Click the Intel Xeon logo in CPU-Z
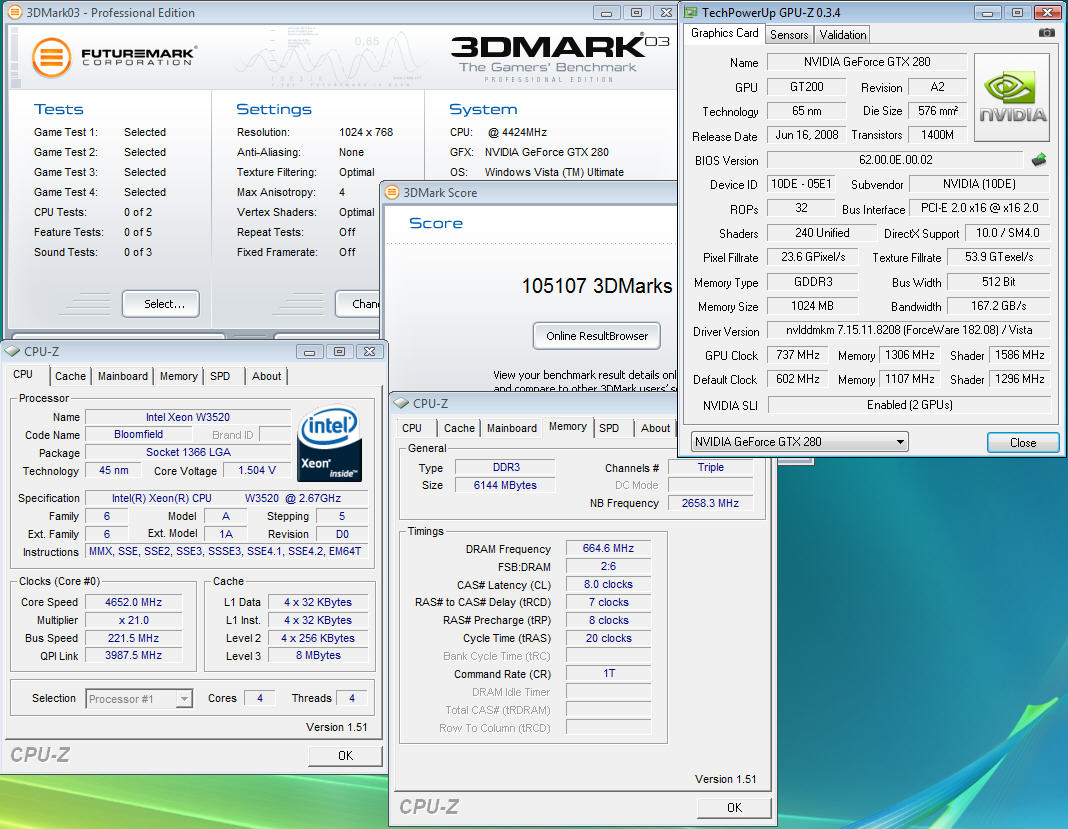 click(x=330, y=444)
